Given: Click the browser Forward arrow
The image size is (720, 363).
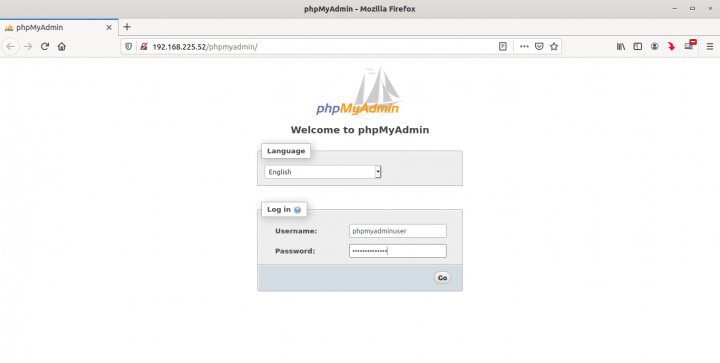Looking at the screenshot, I should coord(28,46).
